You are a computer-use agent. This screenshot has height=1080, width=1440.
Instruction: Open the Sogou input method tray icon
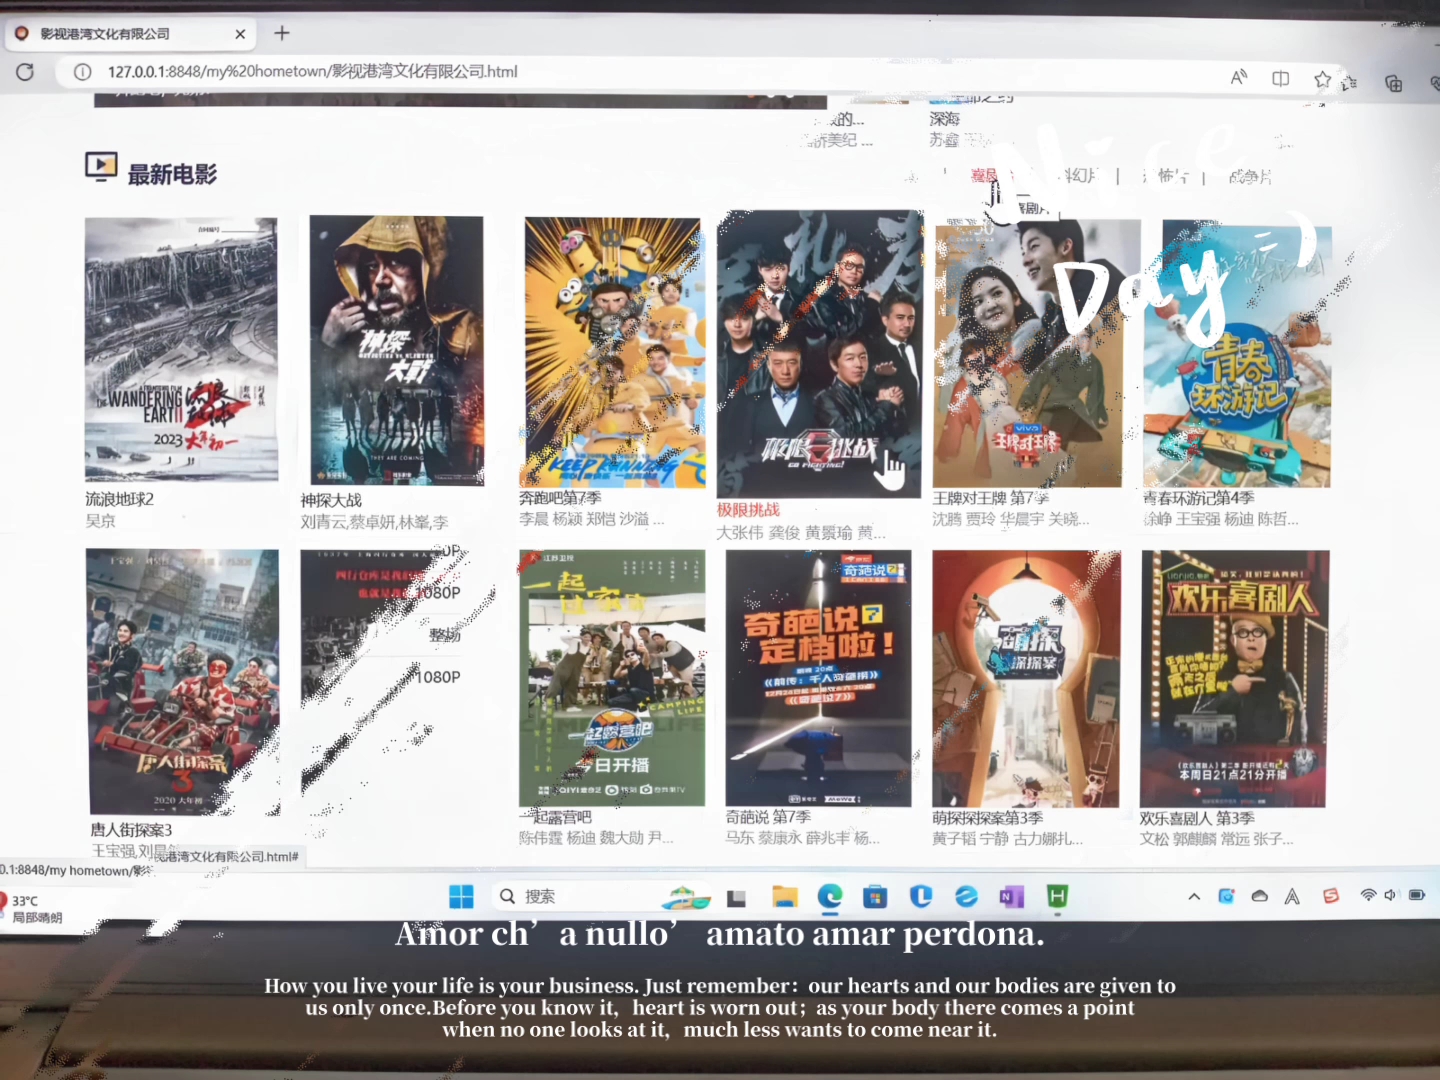click(x=1330, y=896)
